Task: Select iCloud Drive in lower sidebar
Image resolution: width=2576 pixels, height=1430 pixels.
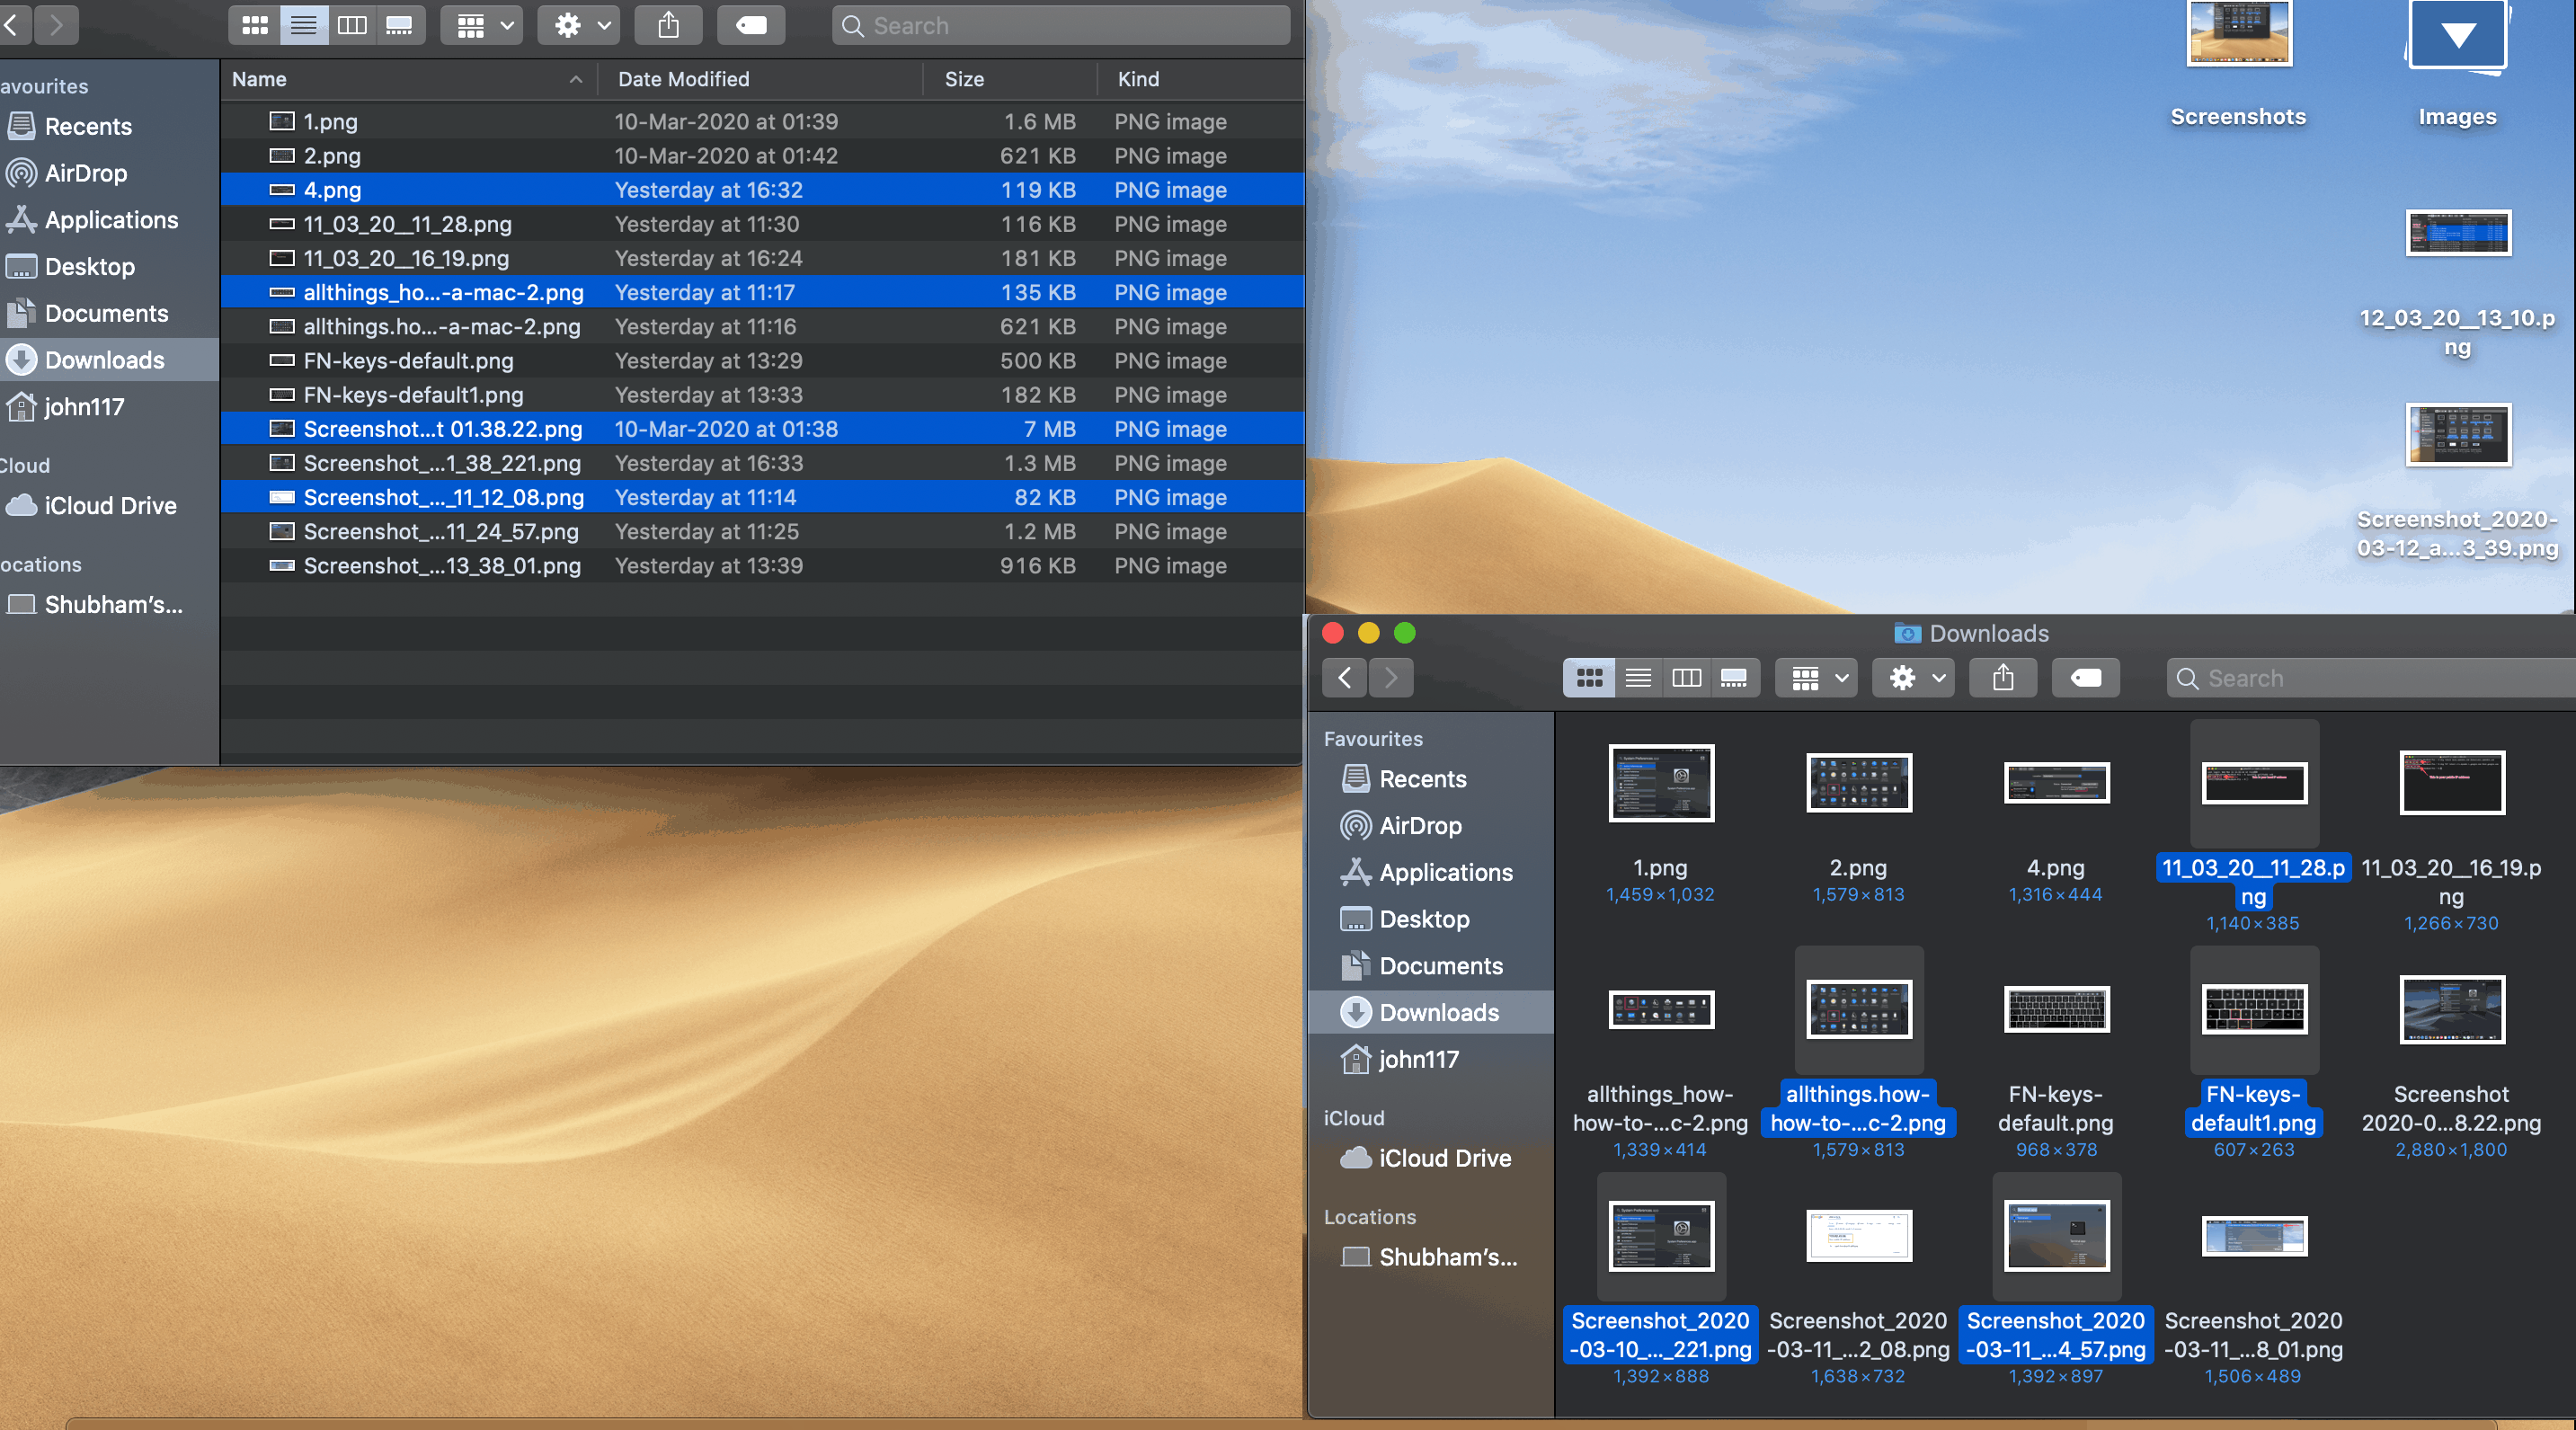Action: pos(1444,1158)
